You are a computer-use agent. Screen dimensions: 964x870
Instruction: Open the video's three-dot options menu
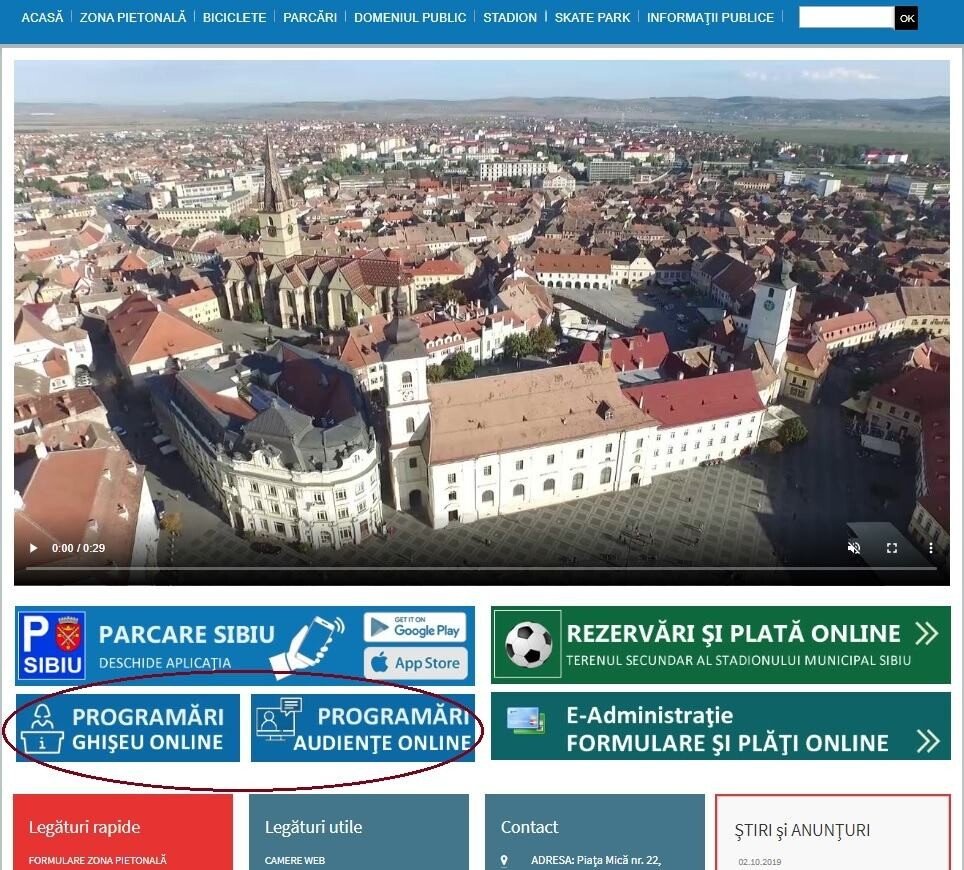tap(930, 548)
